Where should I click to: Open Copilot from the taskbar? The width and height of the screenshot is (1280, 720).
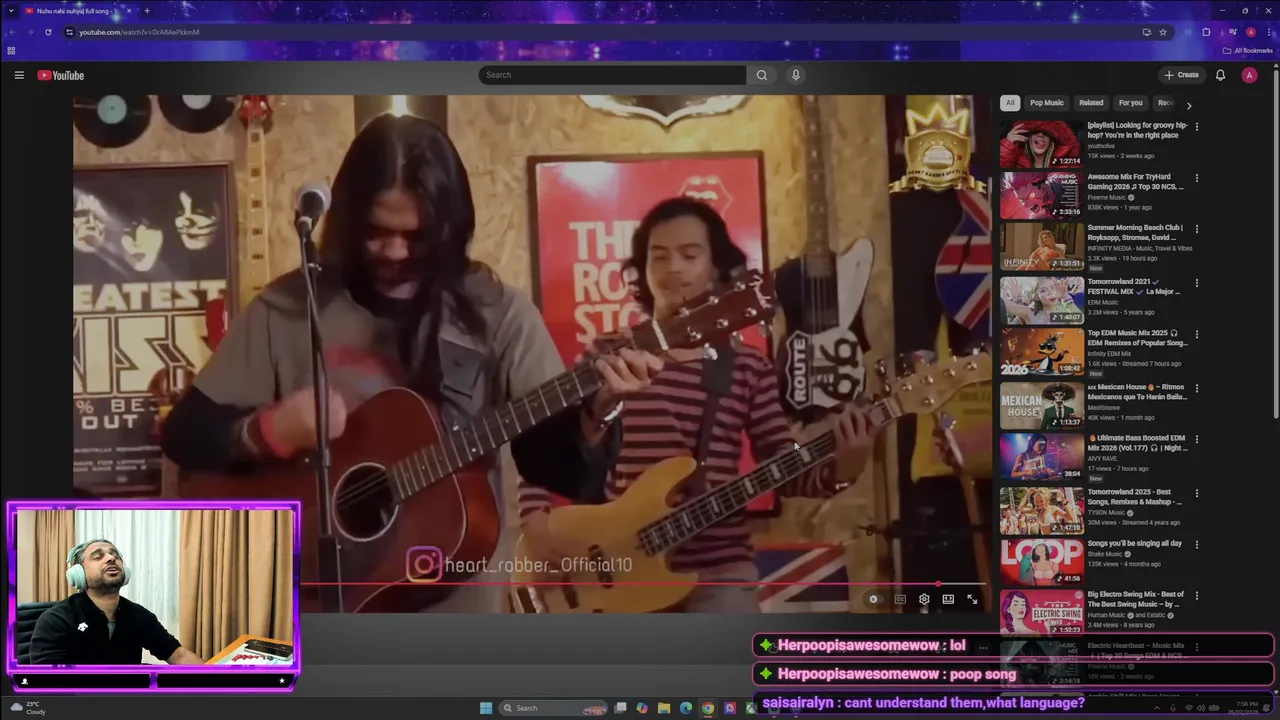[642, 708]
